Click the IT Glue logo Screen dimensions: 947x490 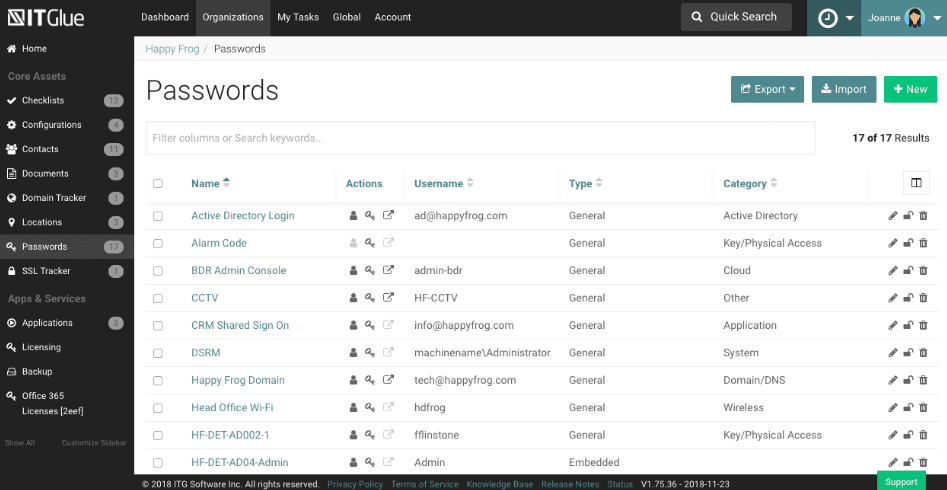pos(46,18)
